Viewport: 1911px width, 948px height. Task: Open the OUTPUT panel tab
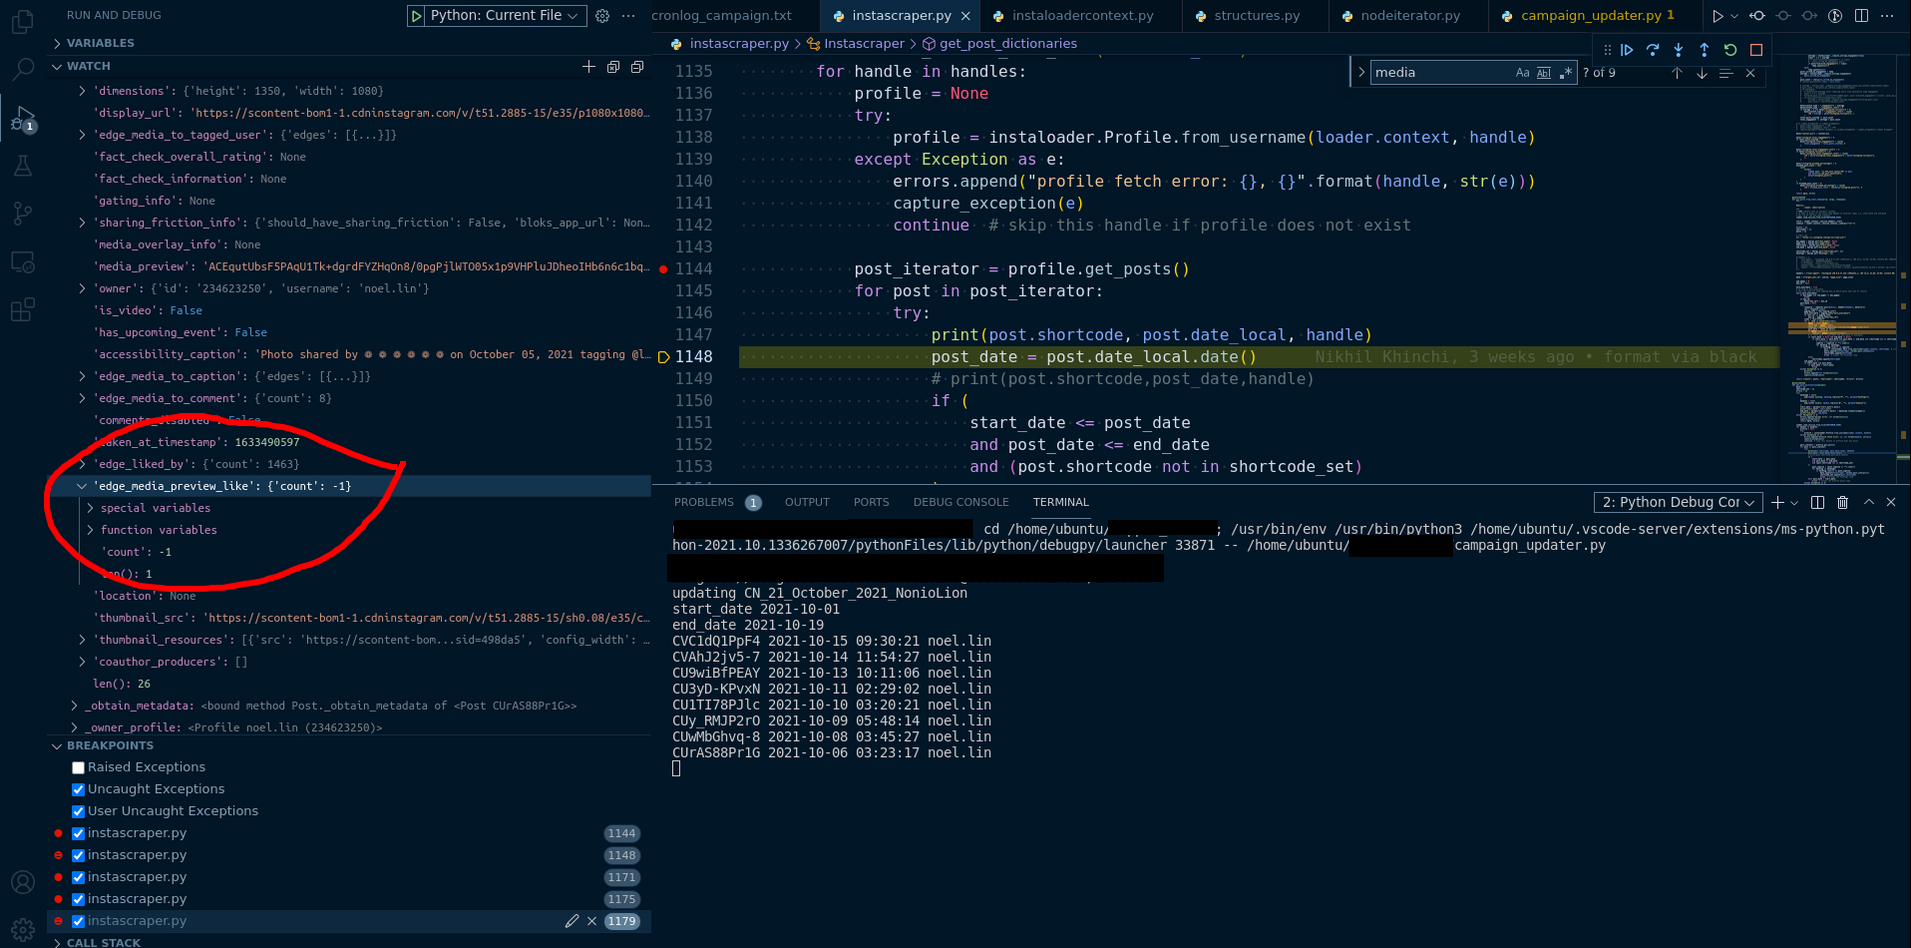point(807,503)
